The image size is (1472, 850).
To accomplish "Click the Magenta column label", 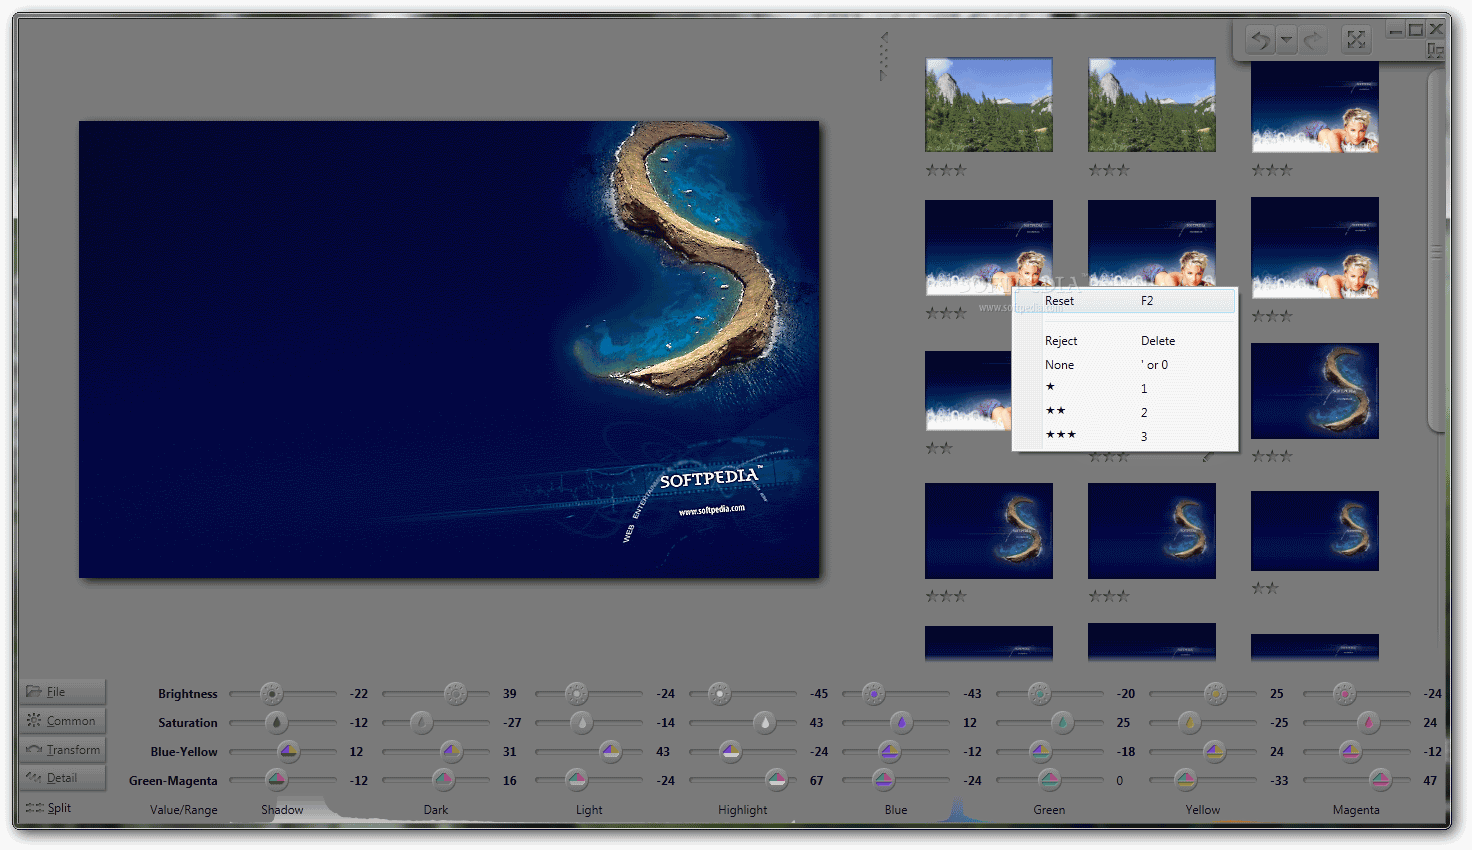I will (x=1356, y=810).
